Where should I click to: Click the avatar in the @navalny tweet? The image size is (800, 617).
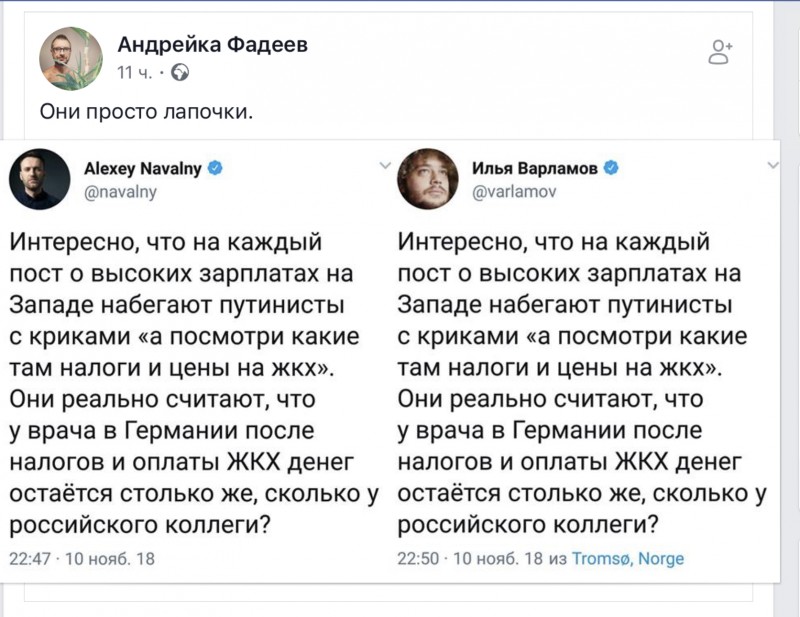tap(40, 179)
